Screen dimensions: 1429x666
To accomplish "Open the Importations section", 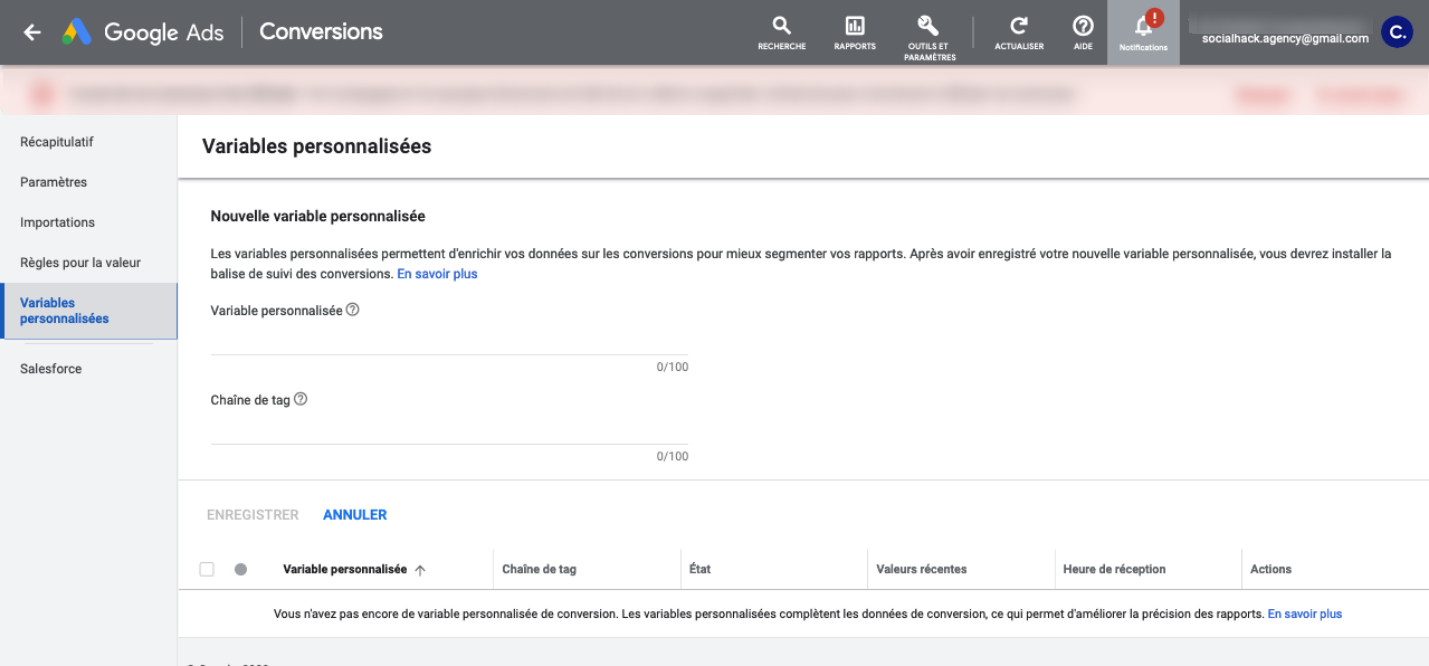I will pyautogui.click(x=58, y=222).
